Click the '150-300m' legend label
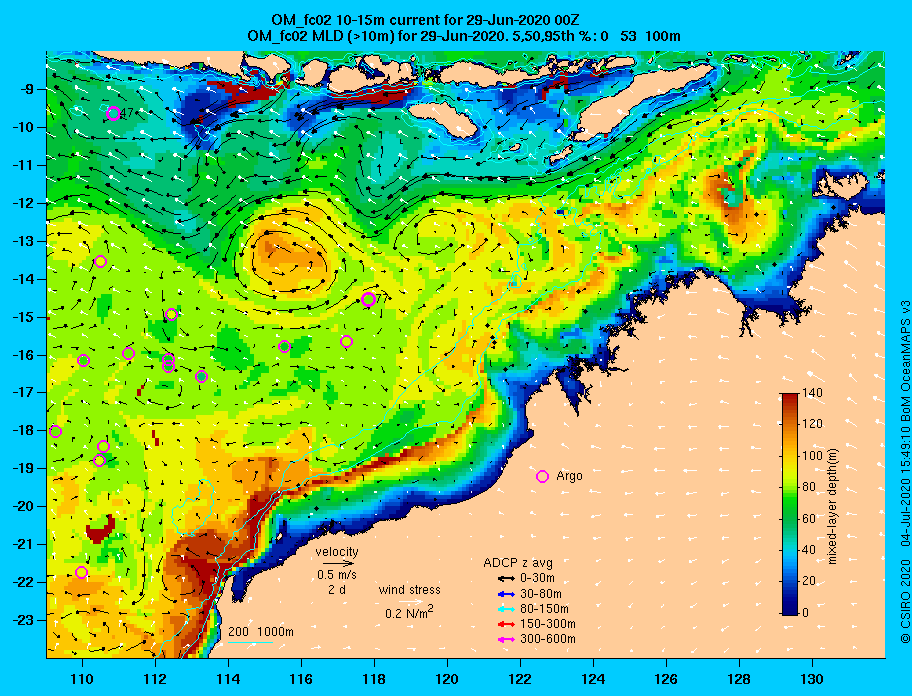 548,624
